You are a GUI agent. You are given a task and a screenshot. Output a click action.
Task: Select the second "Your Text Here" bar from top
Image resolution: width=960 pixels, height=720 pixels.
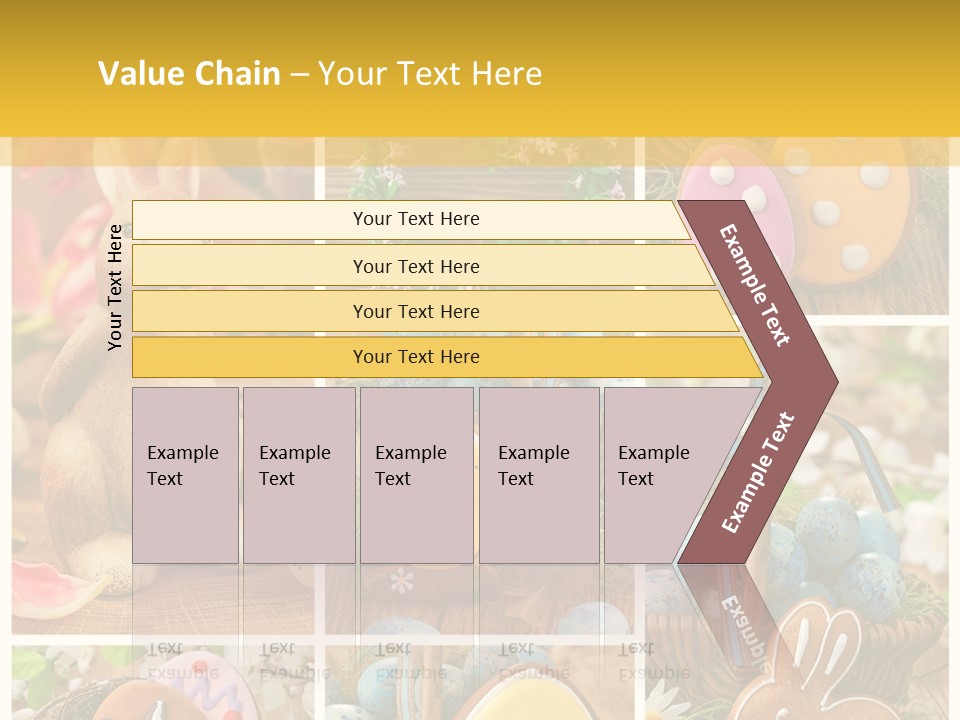pyautogui.click(x=415, y=266)
